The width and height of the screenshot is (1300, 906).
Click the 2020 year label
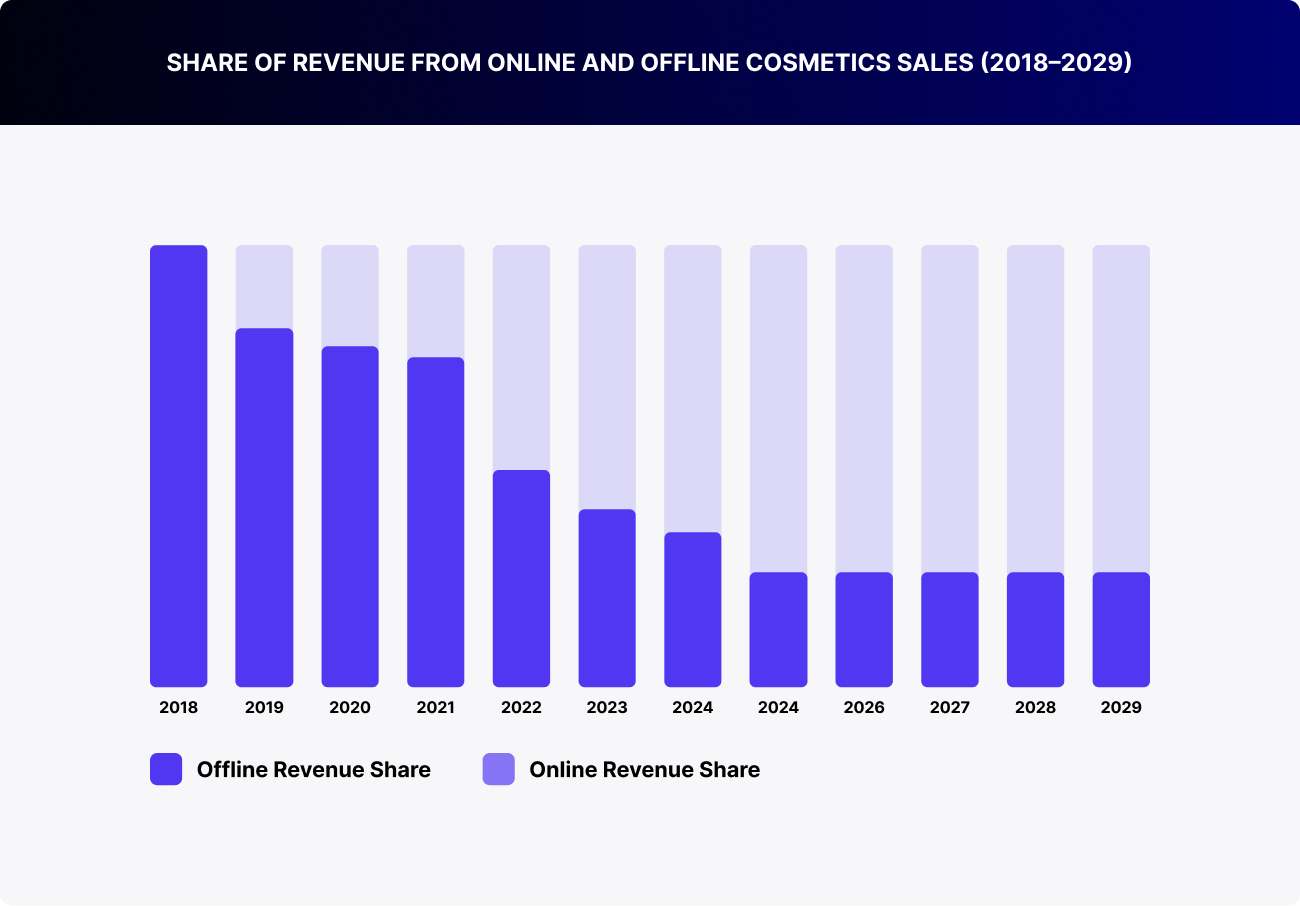pos(350,707)
